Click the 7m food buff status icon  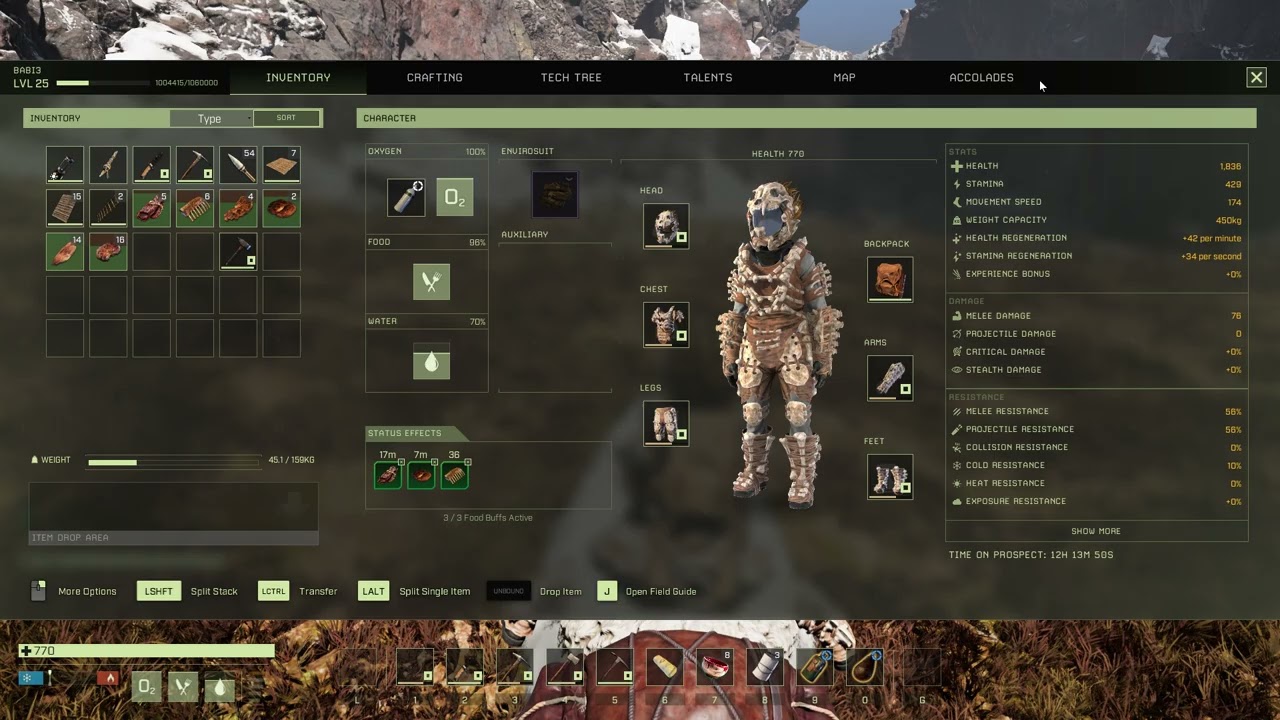[x=421, y=475]
